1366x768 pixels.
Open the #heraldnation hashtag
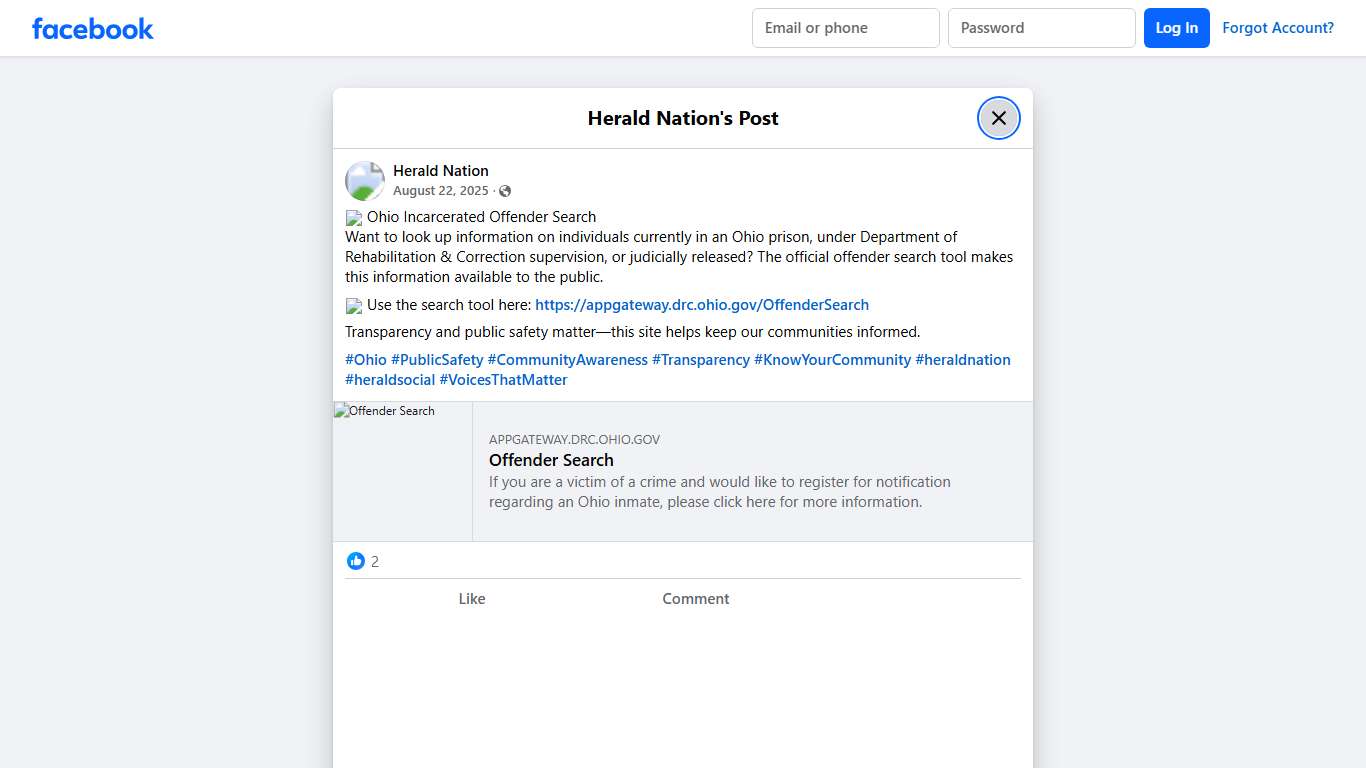[962, 359]
